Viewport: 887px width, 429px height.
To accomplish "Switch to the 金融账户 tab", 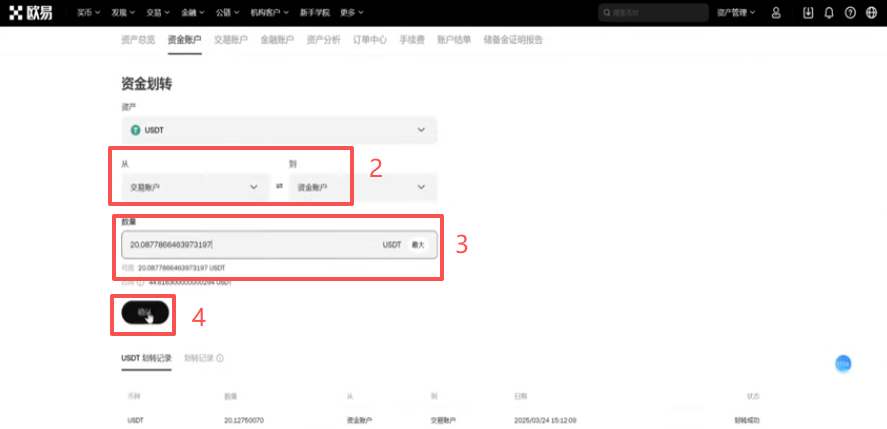I will (277, 40).
